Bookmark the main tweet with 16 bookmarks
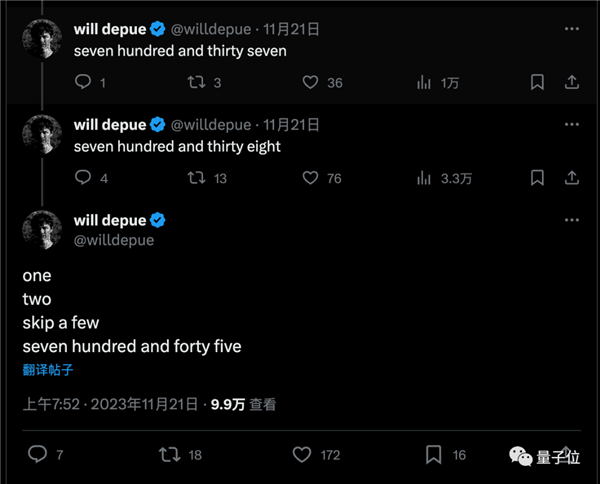Screen dimensions: 600x484 434,455
